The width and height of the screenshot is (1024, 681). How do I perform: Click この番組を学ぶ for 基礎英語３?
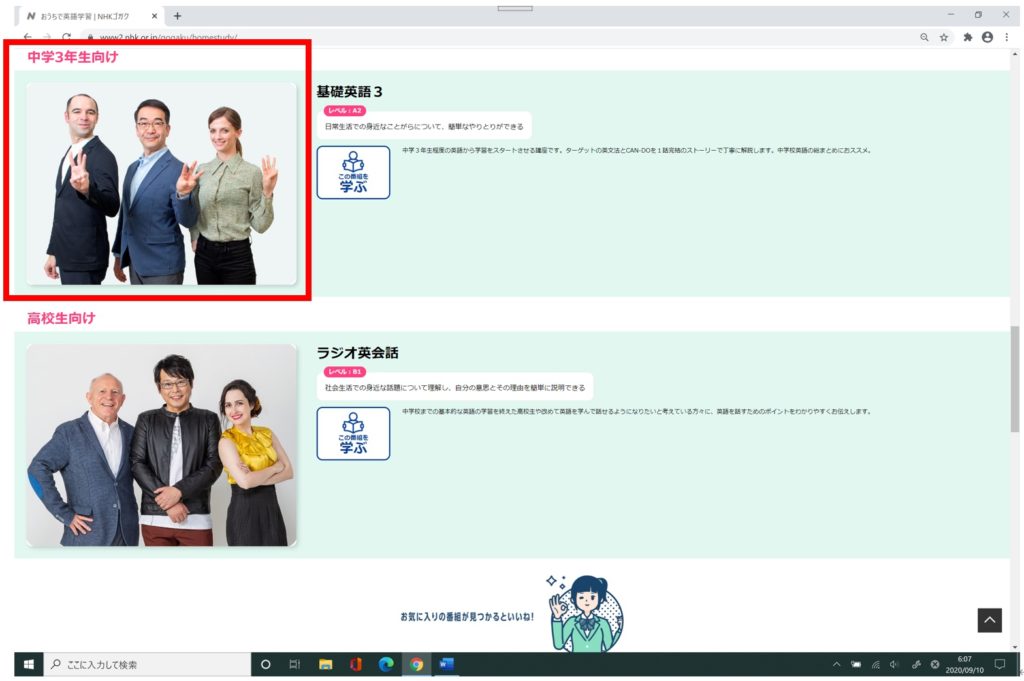[354, 171]
